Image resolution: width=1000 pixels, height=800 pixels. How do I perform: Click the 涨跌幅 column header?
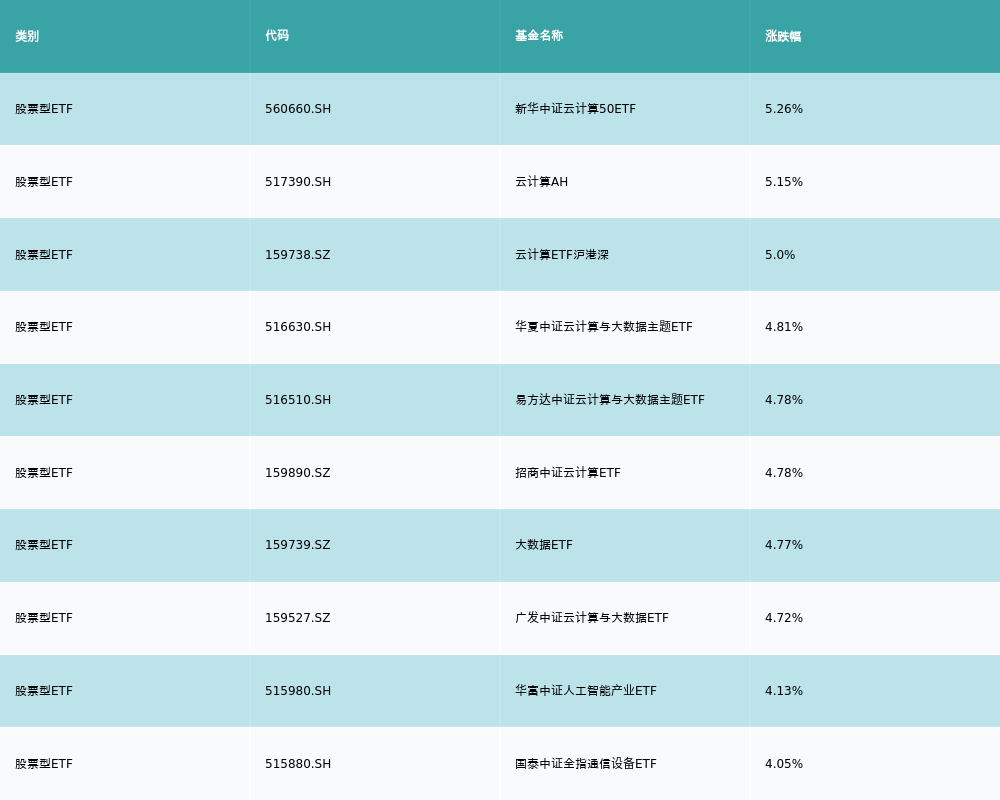pos(783,36)
